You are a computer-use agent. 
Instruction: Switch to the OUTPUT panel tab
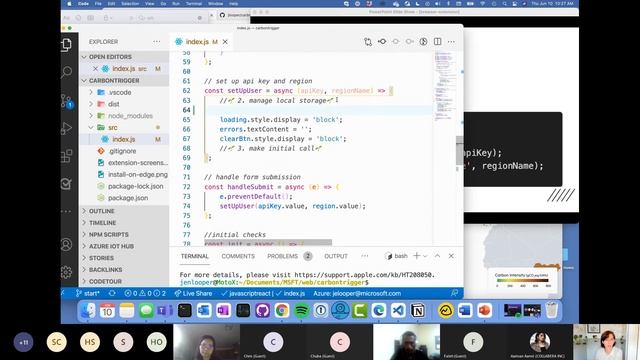point(336,256)
